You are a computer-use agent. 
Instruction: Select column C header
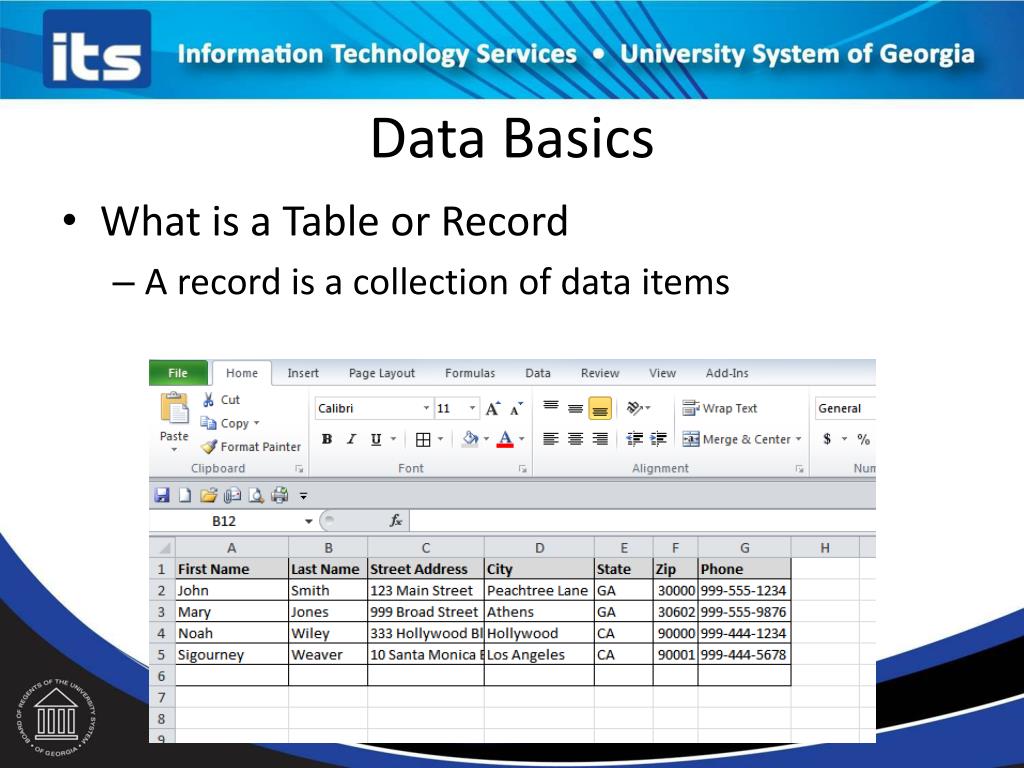(x=426, y=548)
